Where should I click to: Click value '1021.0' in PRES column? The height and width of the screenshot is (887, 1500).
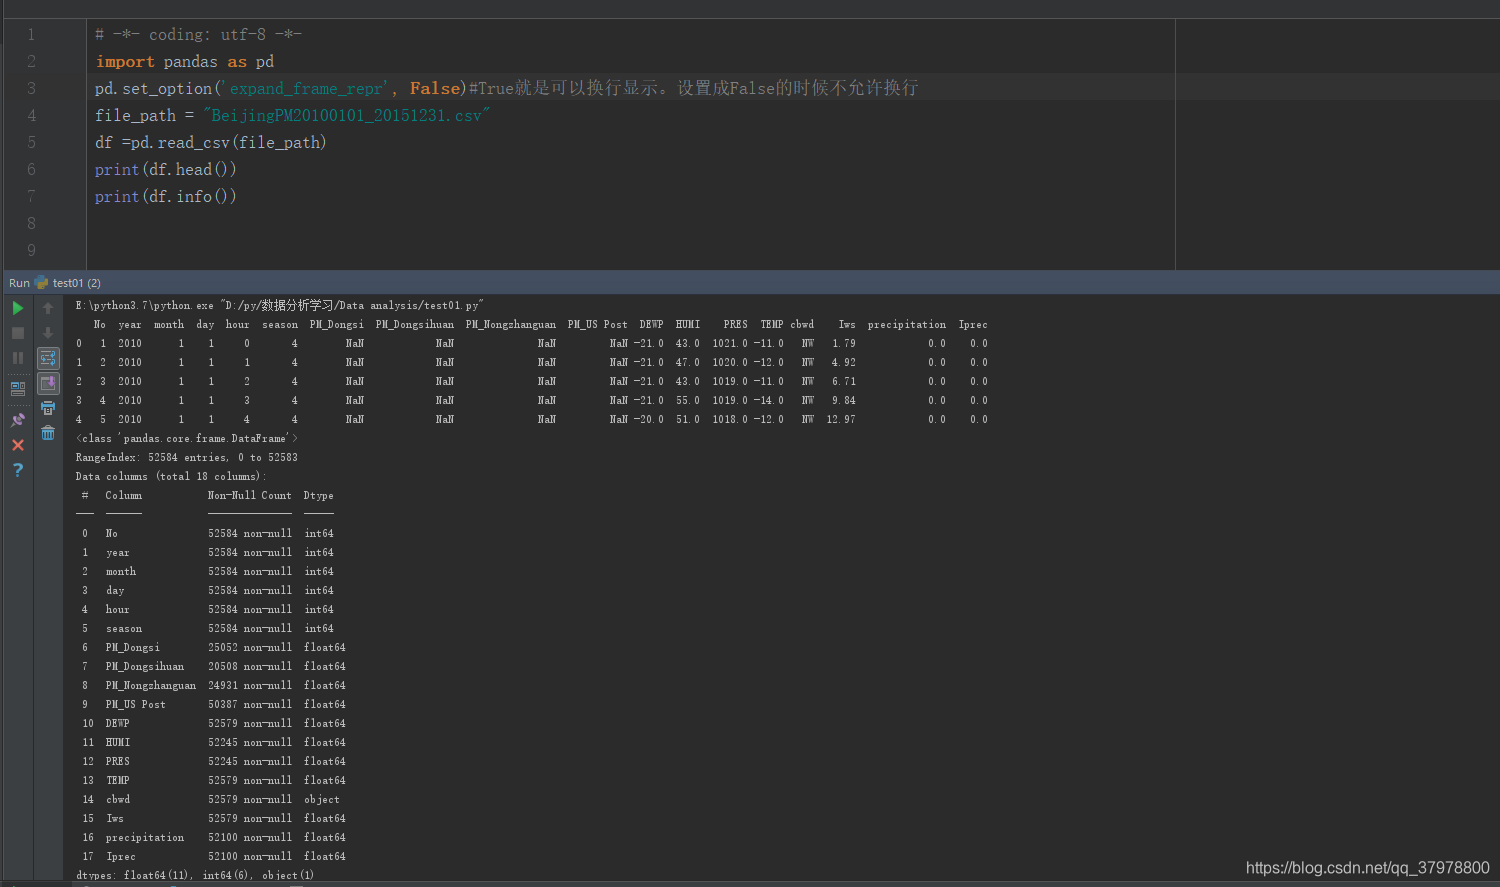(730, 344)
